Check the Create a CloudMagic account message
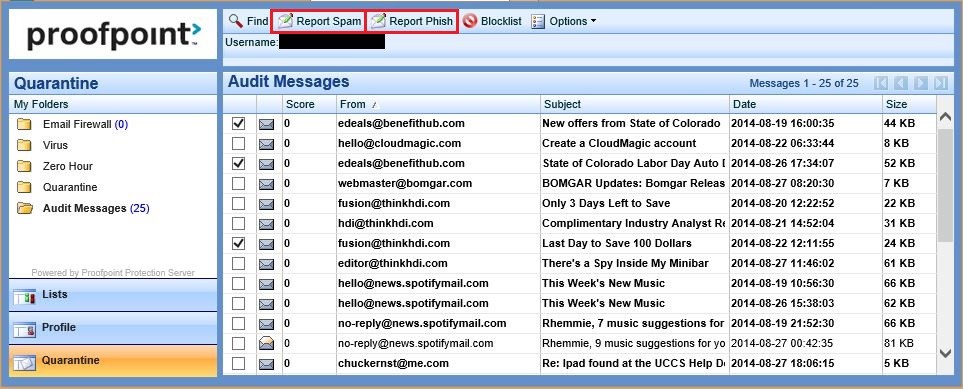 [x=238, y=143]
